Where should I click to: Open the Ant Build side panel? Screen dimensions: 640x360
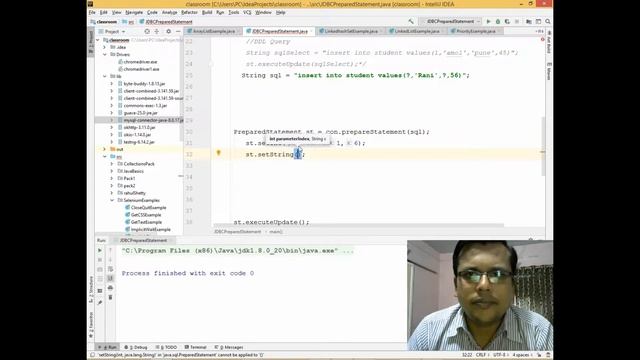[549, 42]
